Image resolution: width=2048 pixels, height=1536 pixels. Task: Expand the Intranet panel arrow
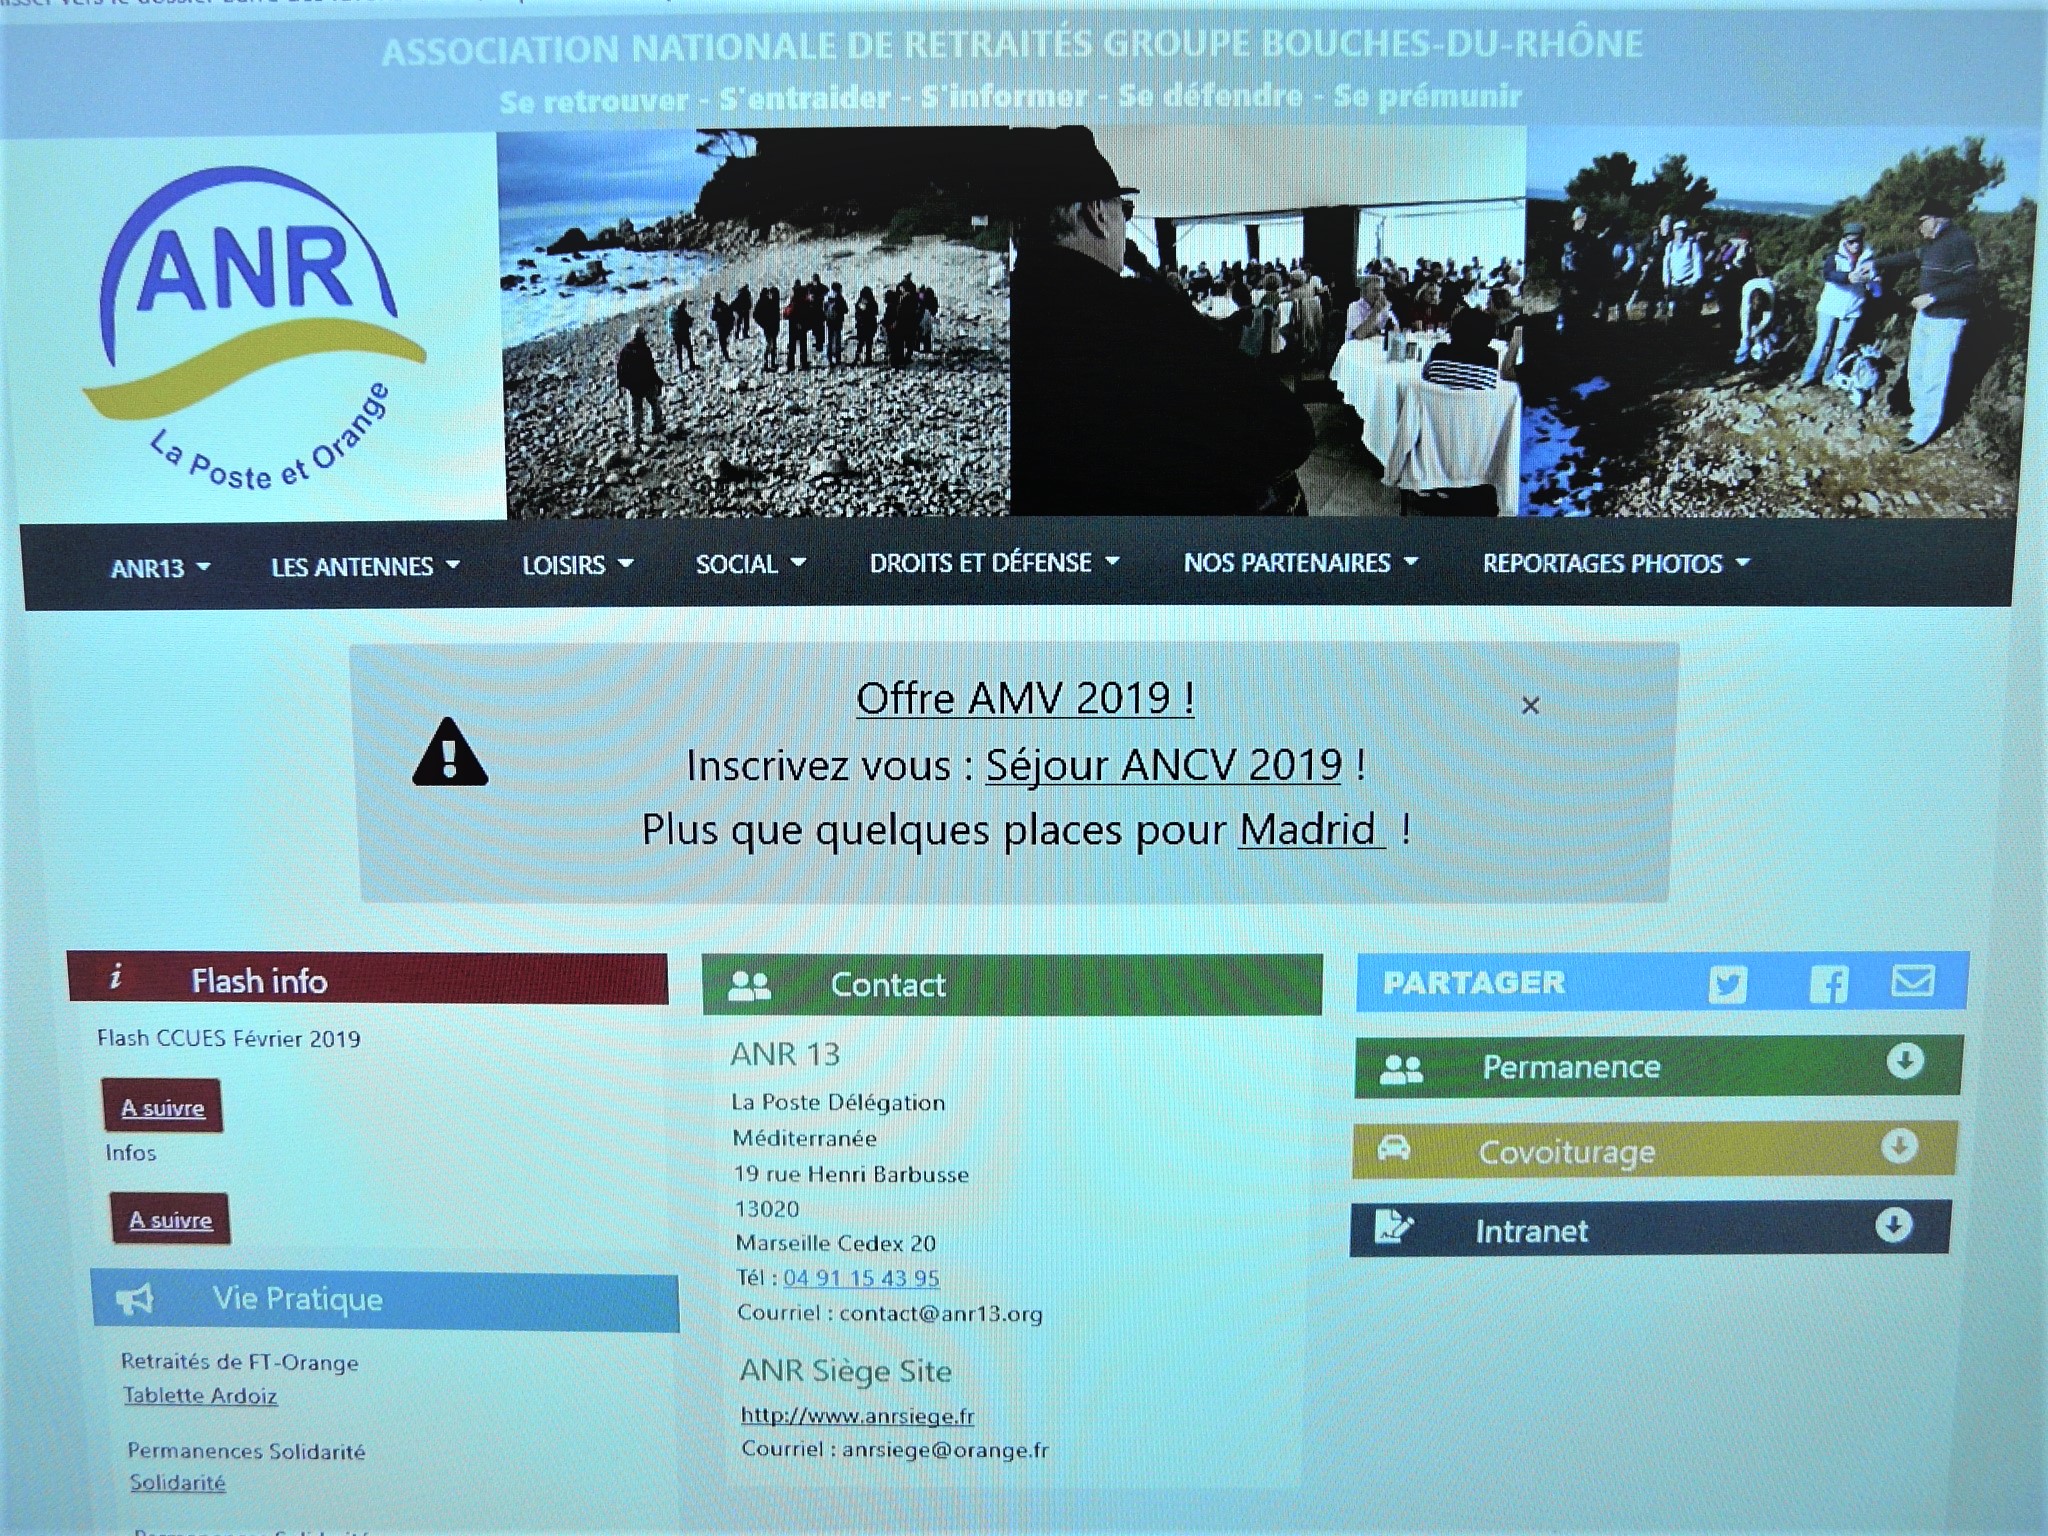pos(1893,1225)
